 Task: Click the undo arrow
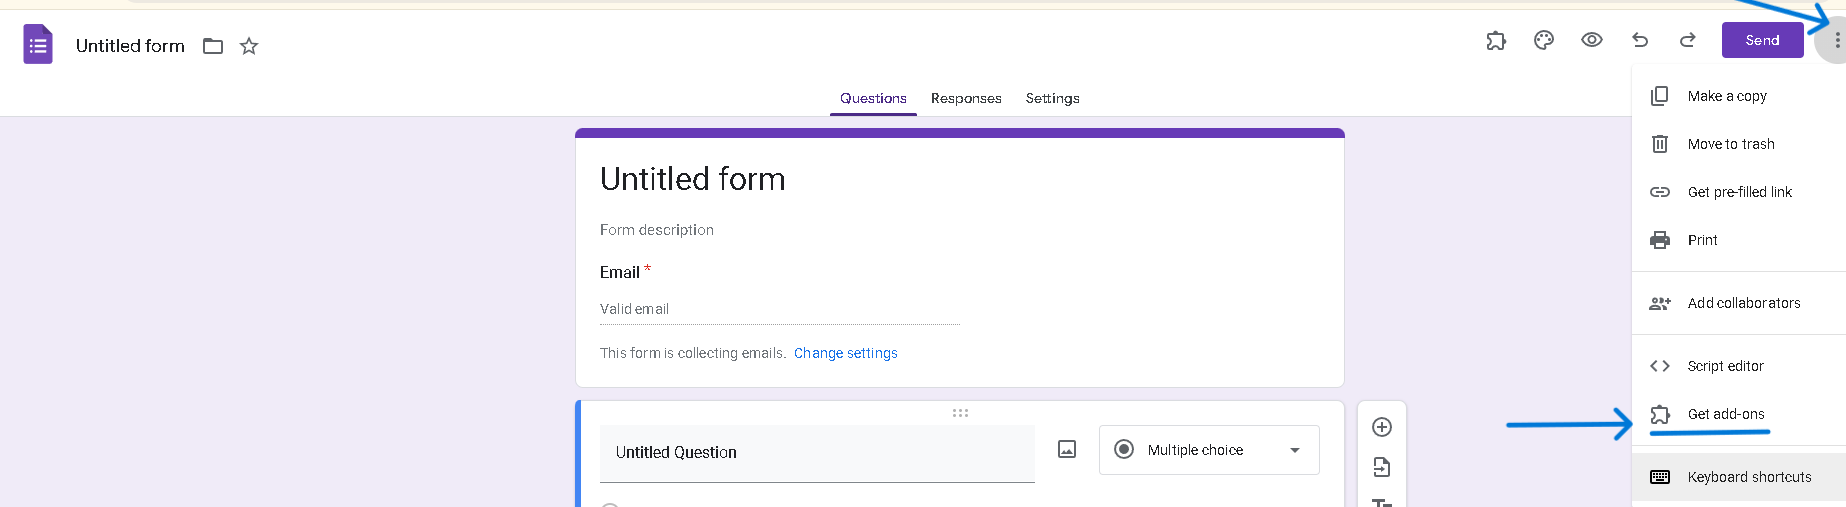pyautogui.click(x=1640, y=40)
